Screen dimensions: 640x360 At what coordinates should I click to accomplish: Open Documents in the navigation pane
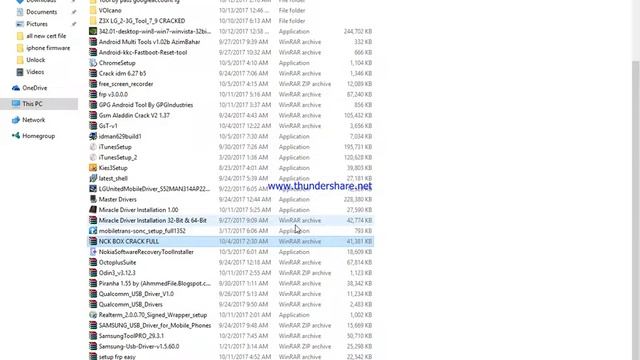(x=41, y=12)
